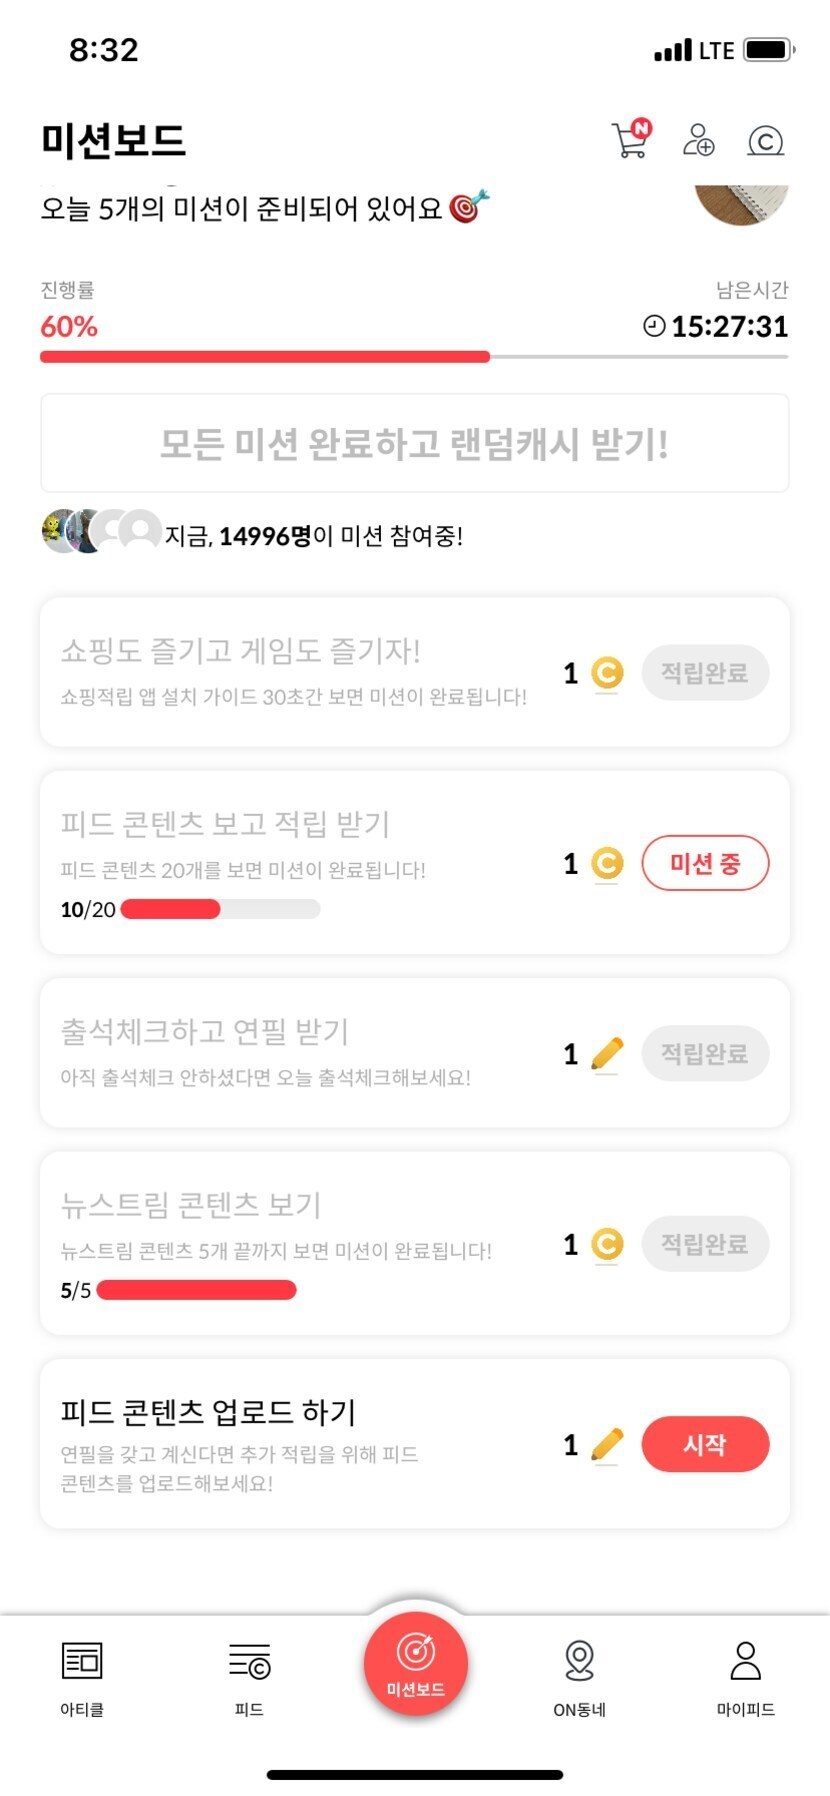Image resolution: width=830 pixels, height=1796 pixels.
Task: Open the 아티클 tab
Action: pos(82,1678)
